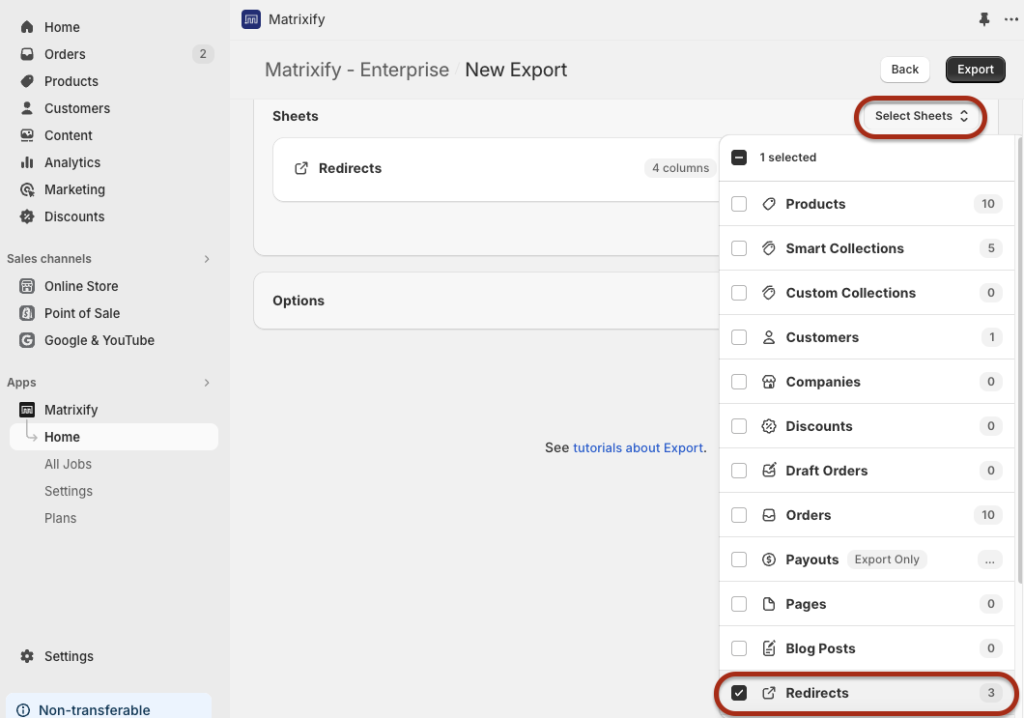
Task: Click the Export button
Action: (975, 69)
